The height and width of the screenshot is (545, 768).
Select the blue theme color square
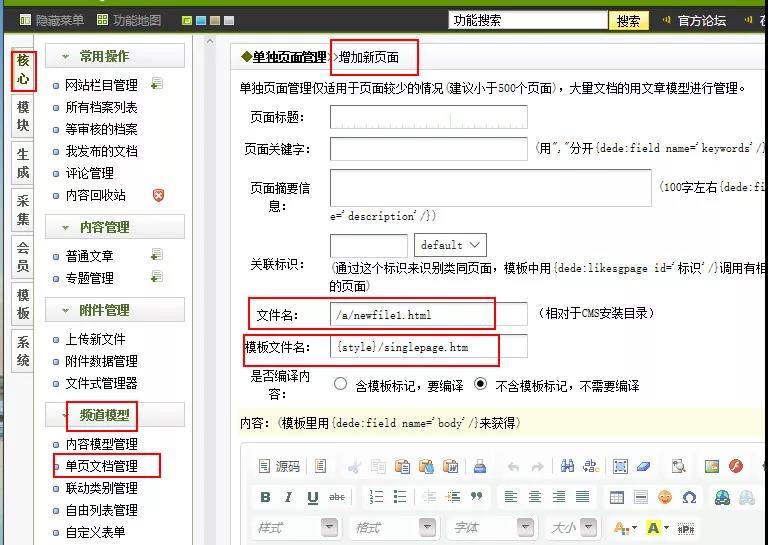(x=201, y=21)
